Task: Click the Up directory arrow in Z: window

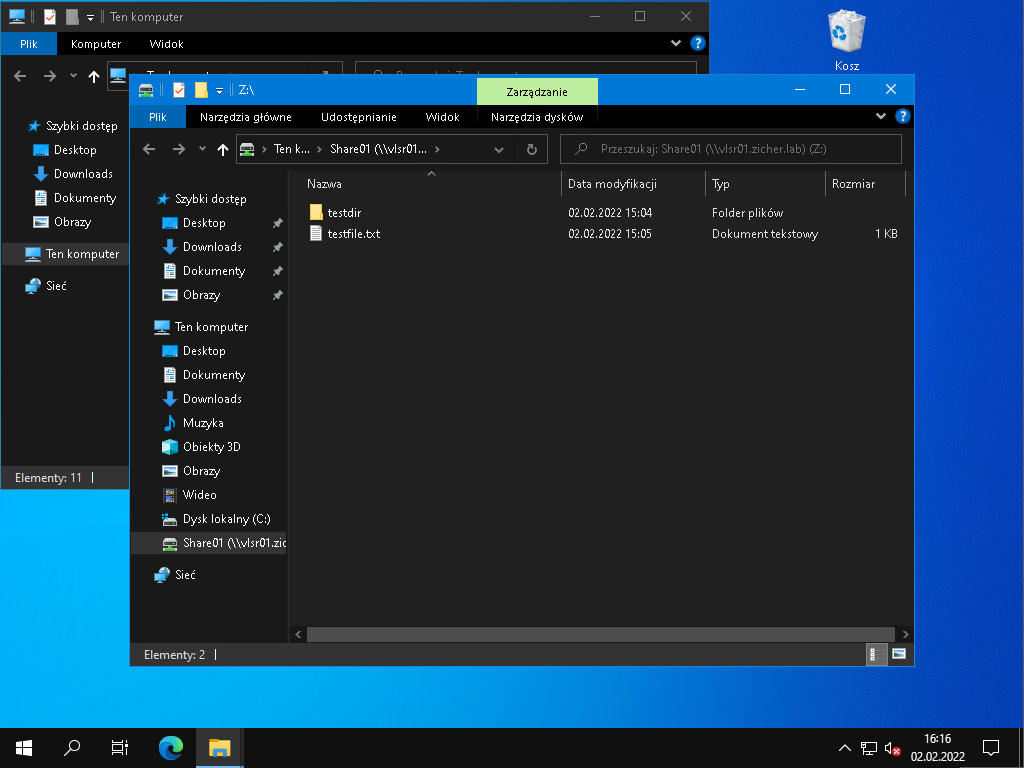Action: click(x=223, y=149)
